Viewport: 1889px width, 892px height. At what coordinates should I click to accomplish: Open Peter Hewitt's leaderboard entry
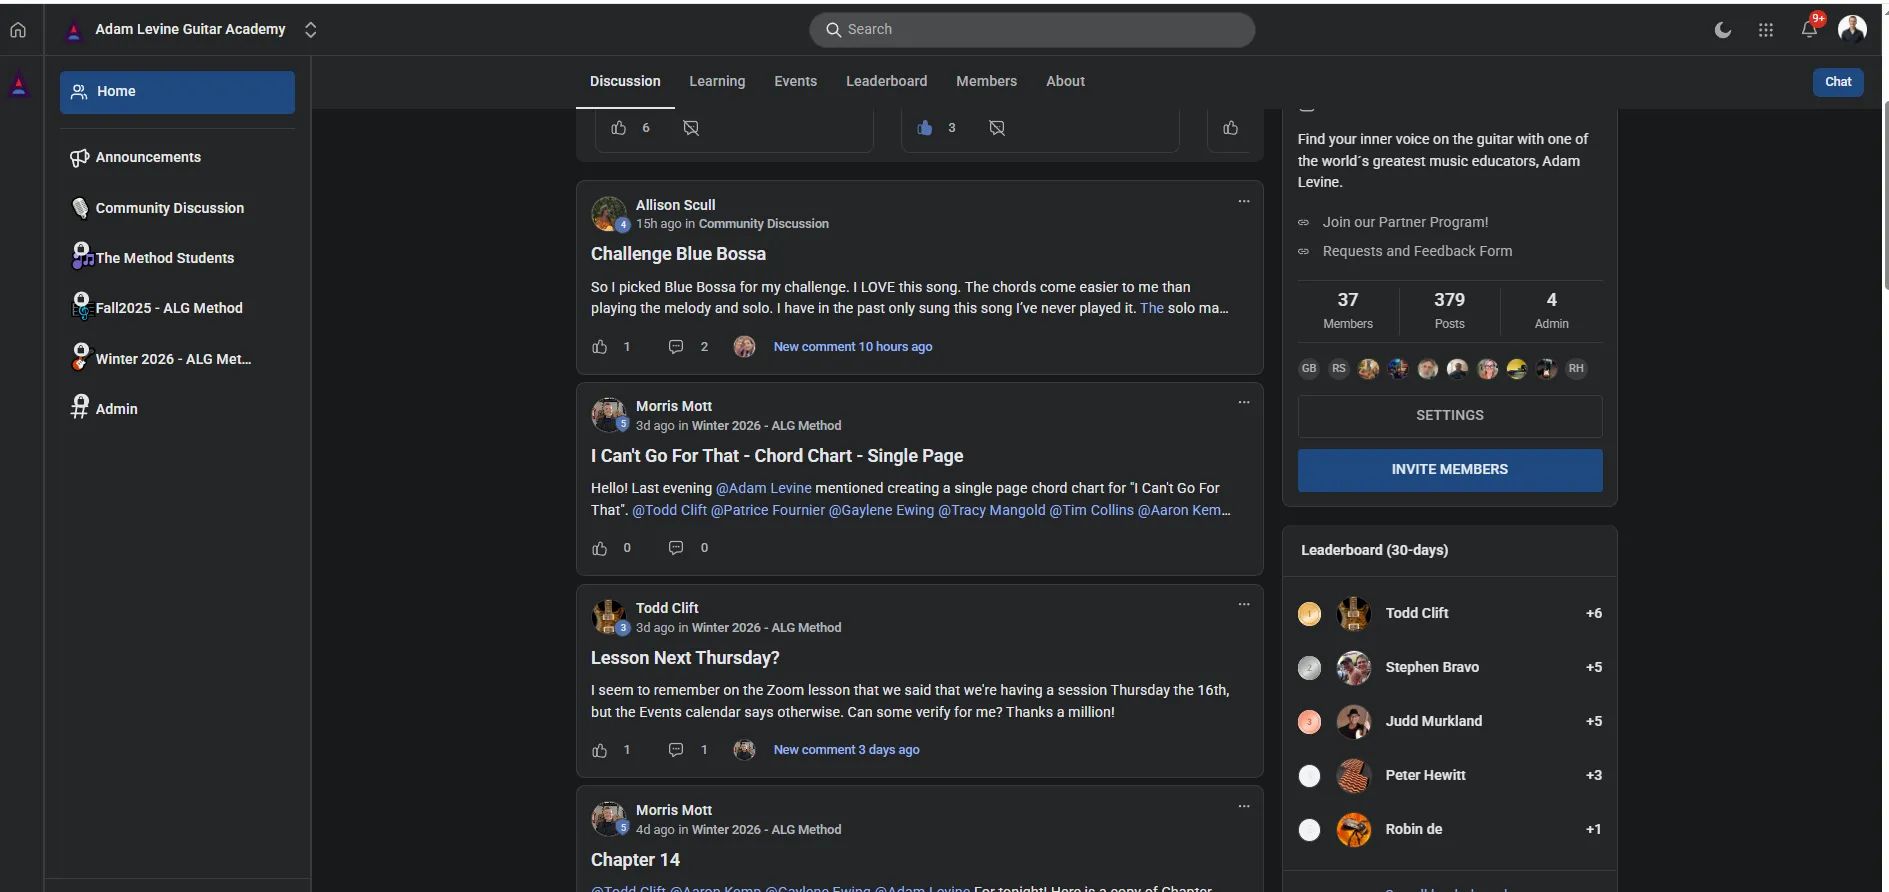click(x=1450, y=776)
